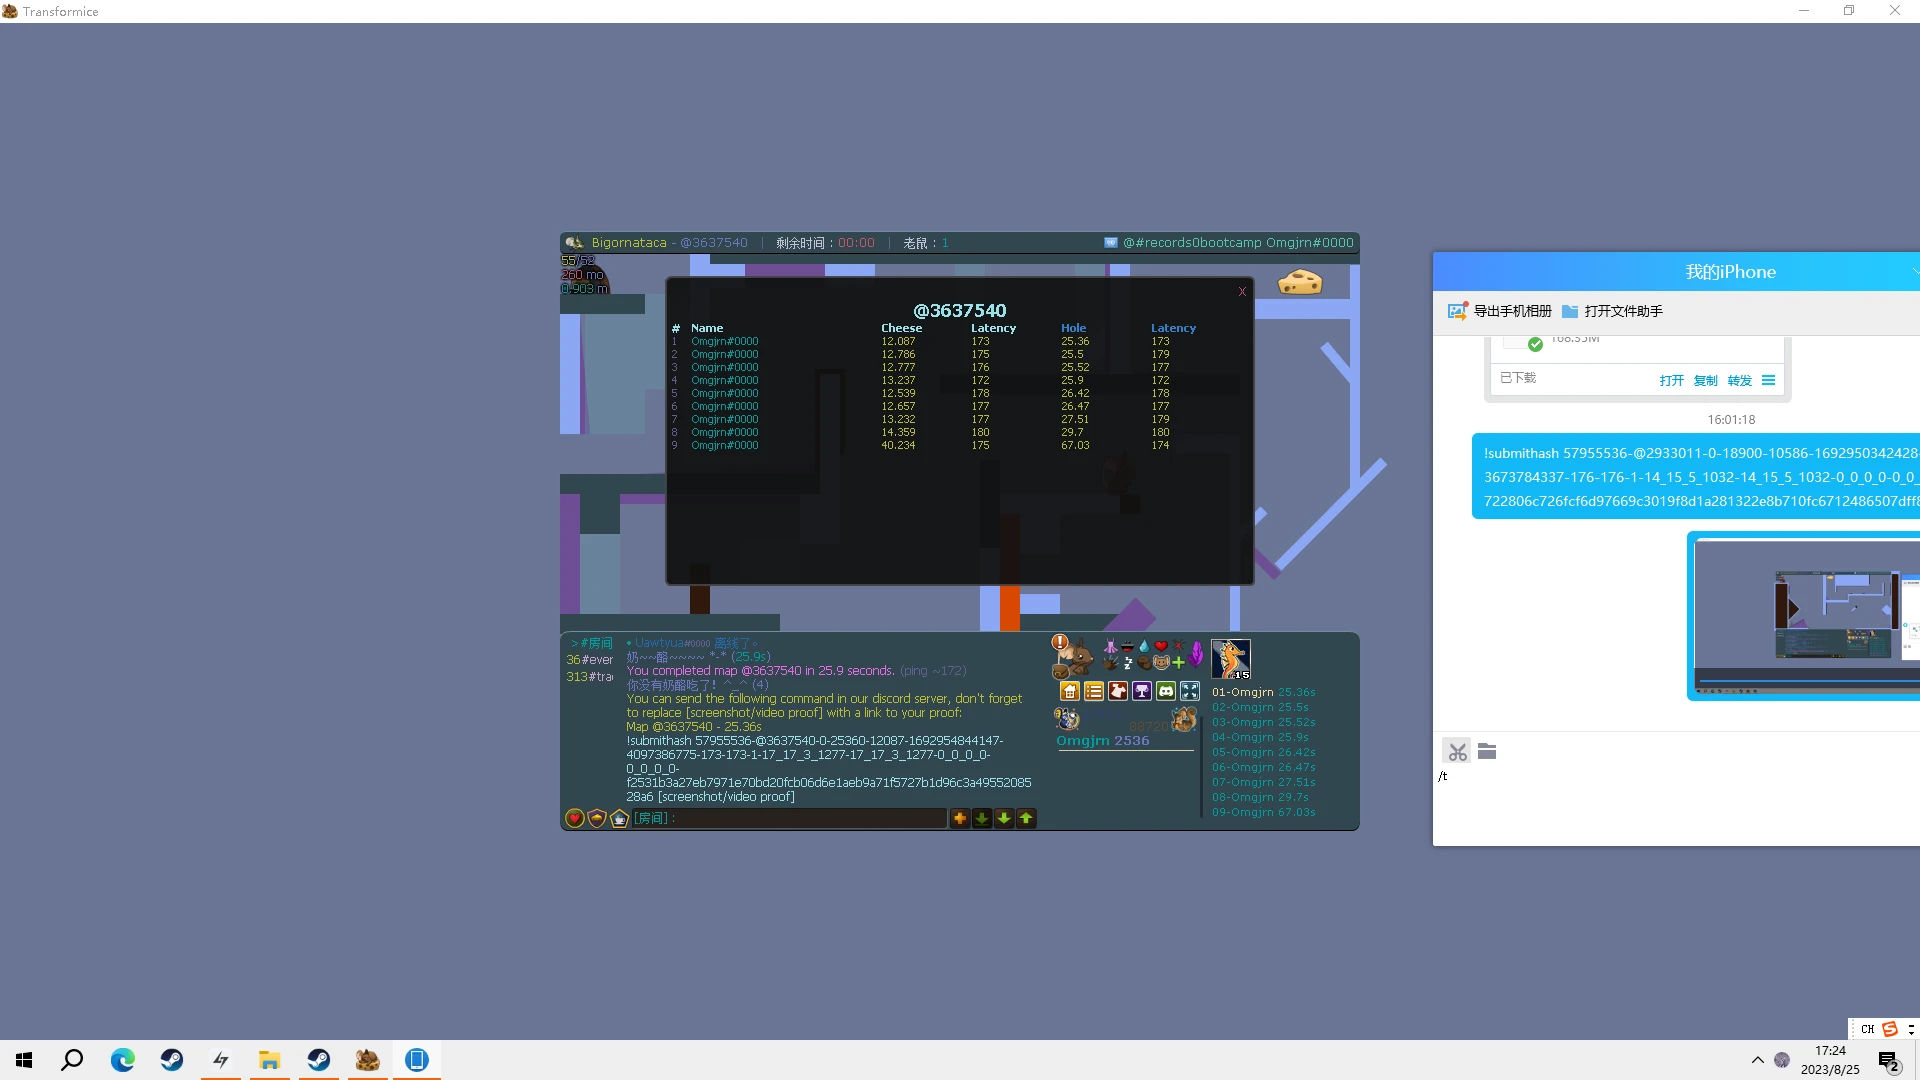Screen dimensions: 1920x1080
Task: Open the video thumbnail in iPhone chat
Action: [x=1805, y=616]
